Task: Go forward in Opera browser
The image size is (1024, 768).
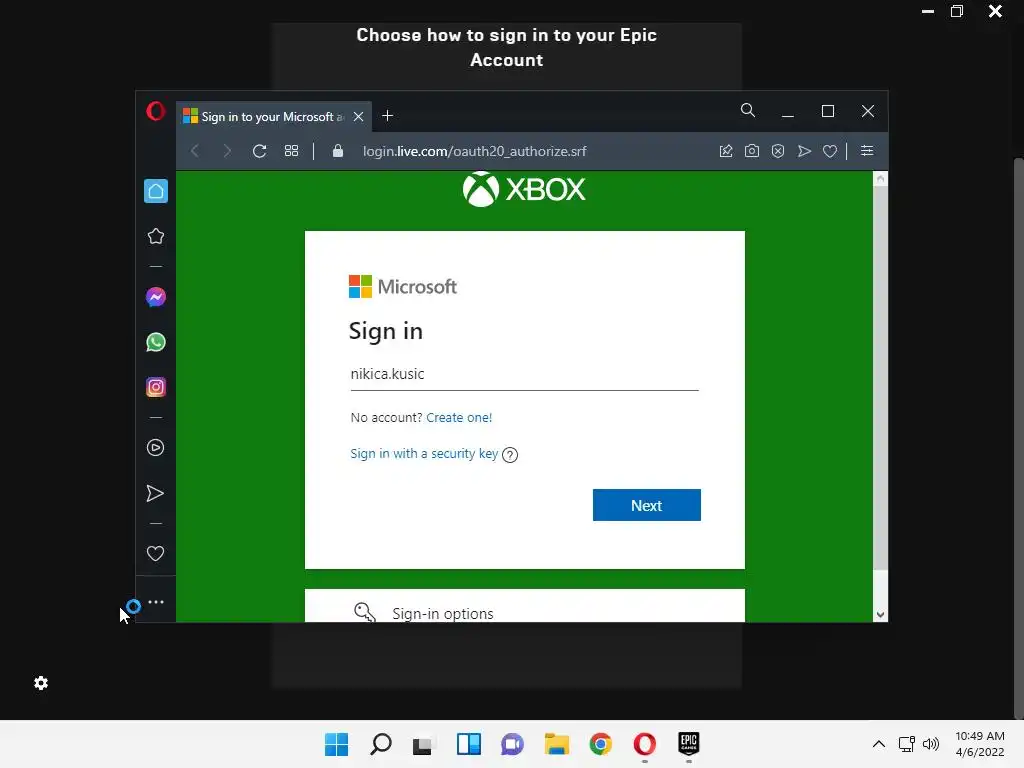Action: [227, 151]
